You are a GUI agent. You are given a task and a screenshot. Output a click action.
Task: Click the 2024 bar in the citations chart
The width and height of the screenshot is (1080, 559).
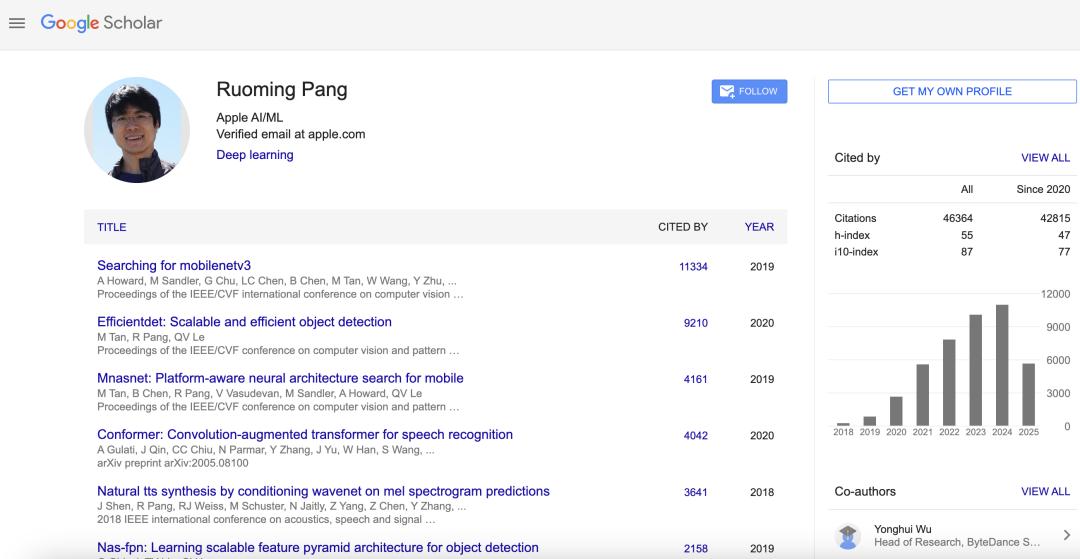click(x=1002, y=365)
